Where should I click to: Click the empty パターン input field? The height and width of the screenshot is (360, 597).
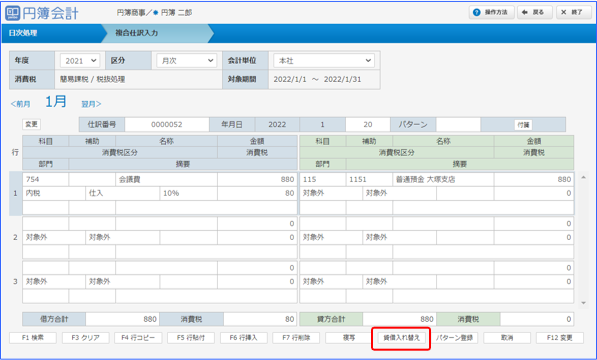coord(458,124)
